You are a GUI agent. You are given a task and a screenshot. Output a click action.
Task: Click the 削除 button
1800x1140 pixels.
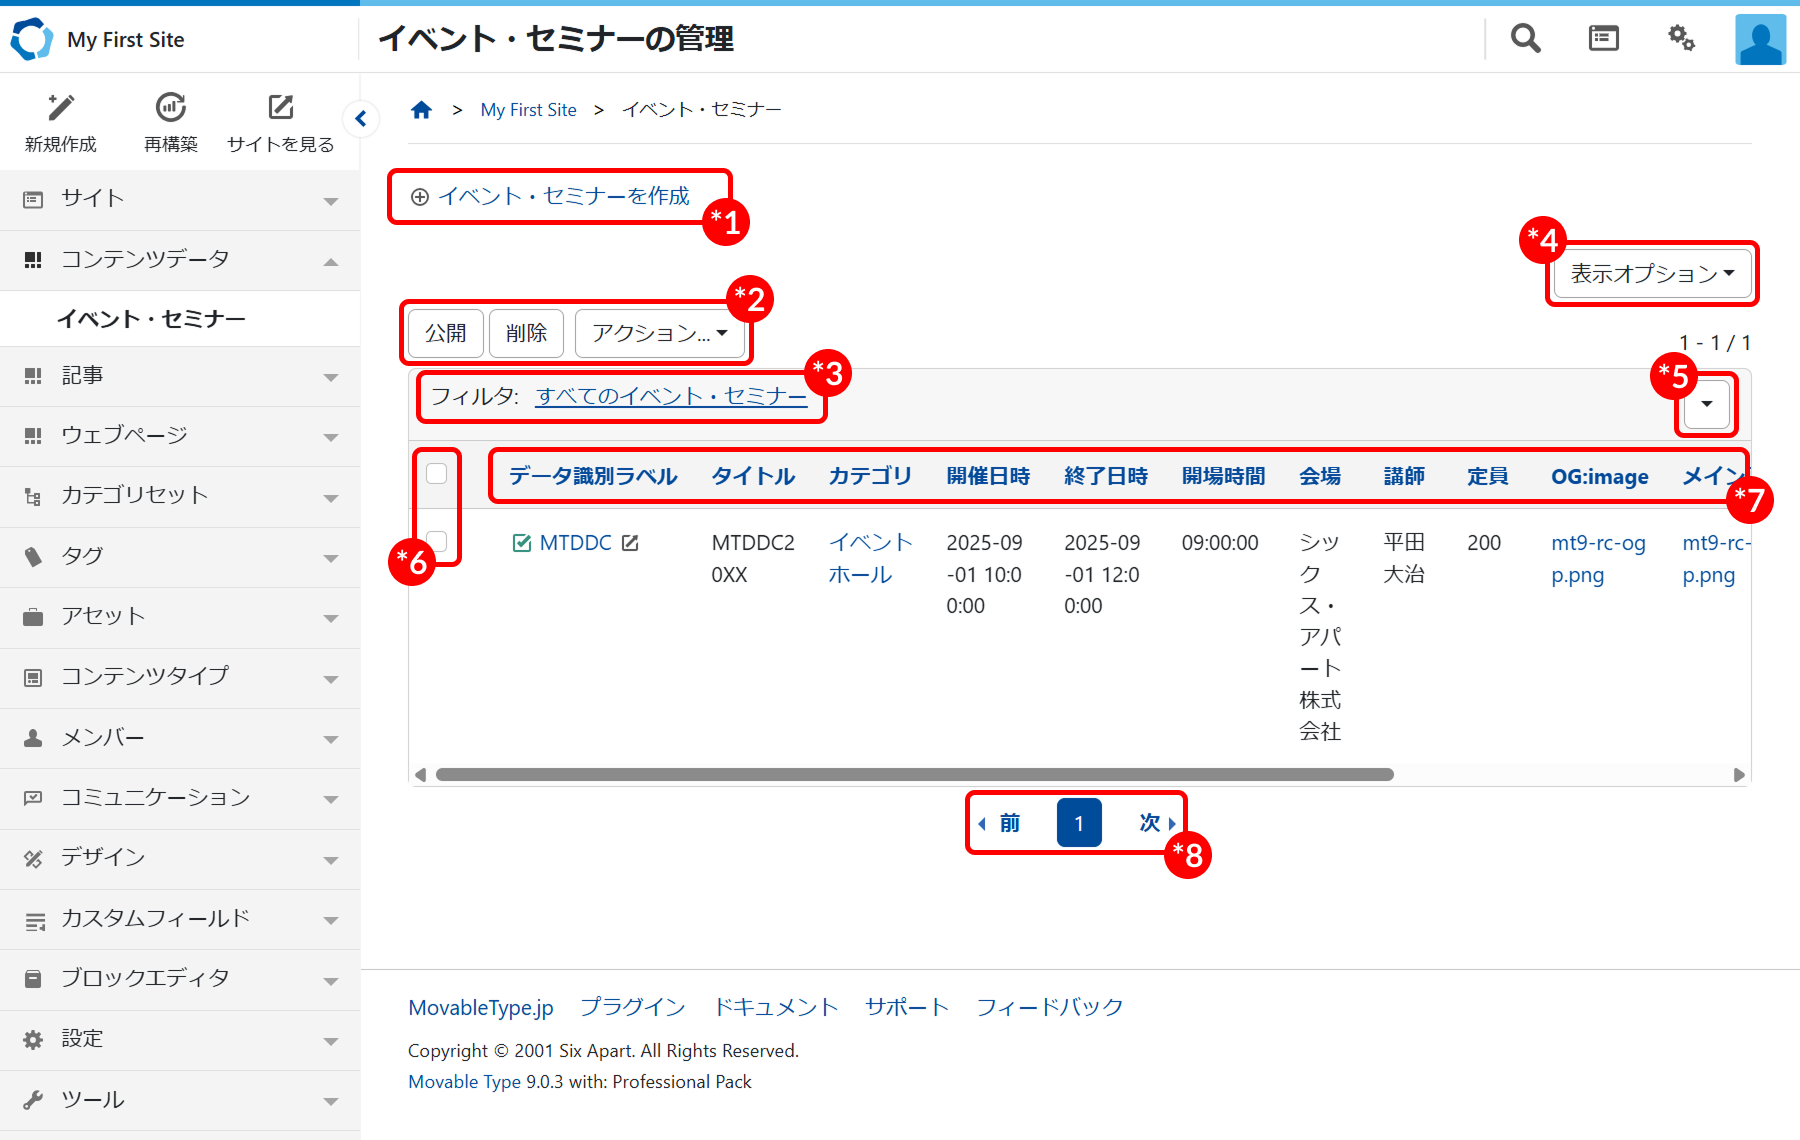click(x=526, y=333)
